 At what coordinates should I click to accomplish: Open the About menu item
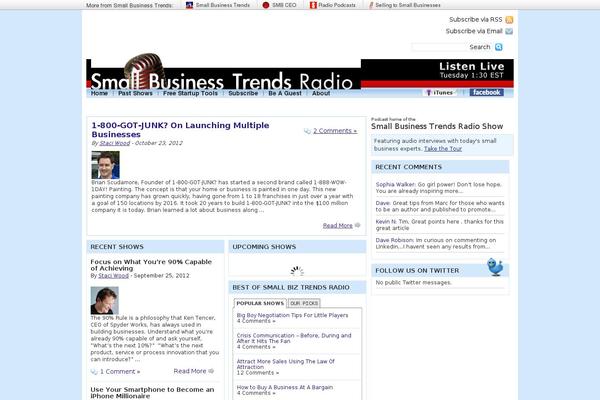(321, 93)
